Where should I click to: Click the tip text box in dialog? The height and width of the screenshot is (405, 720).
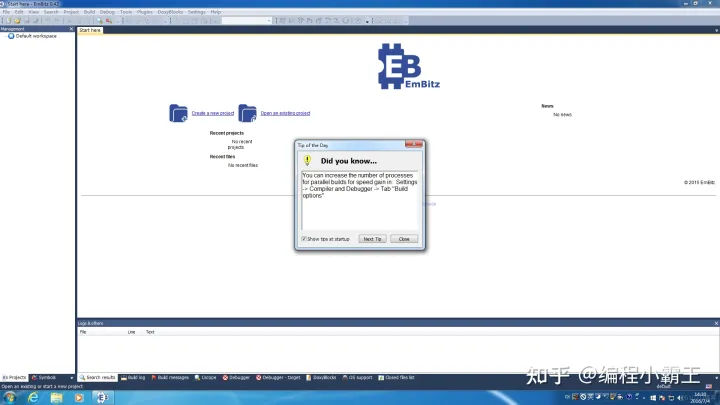(360, 200)
